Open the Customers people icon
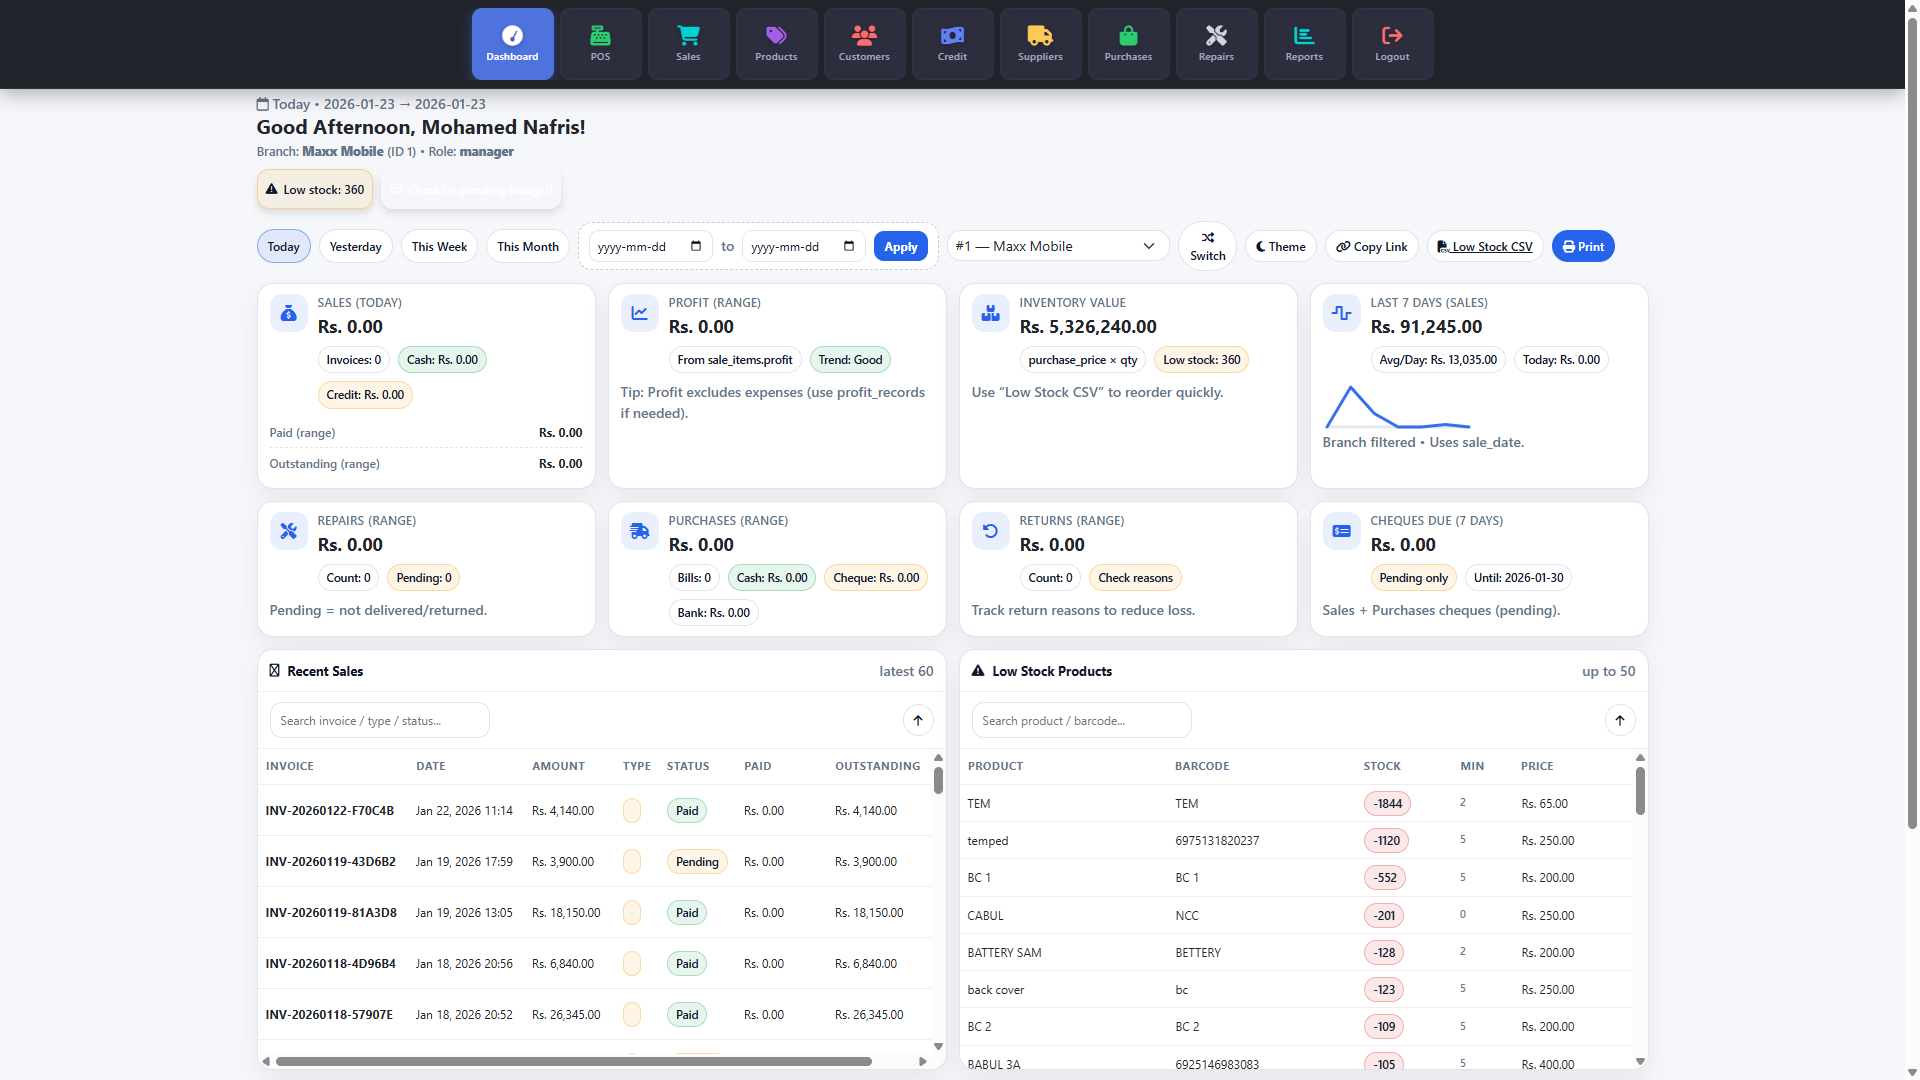The image size is (1920, 1080). tap(864, 36)
